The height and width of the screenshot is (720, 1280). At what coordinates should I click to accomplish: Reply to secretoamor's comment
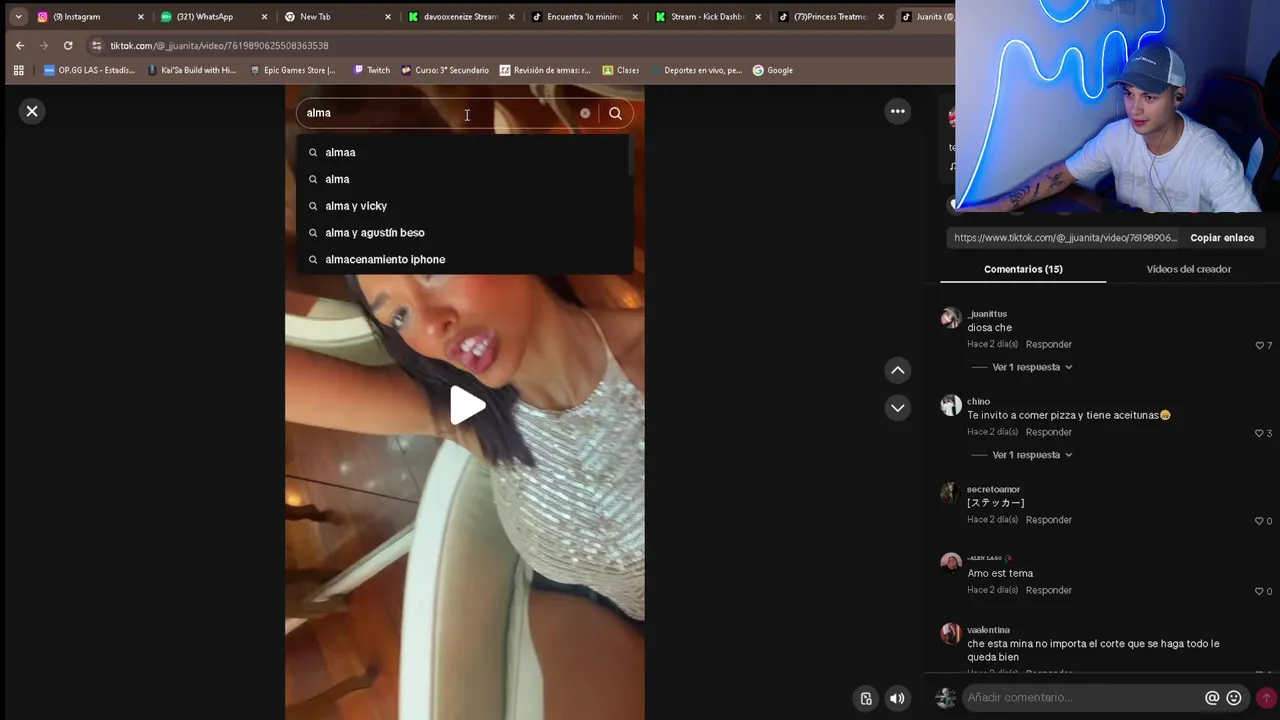pos(1048,520)
